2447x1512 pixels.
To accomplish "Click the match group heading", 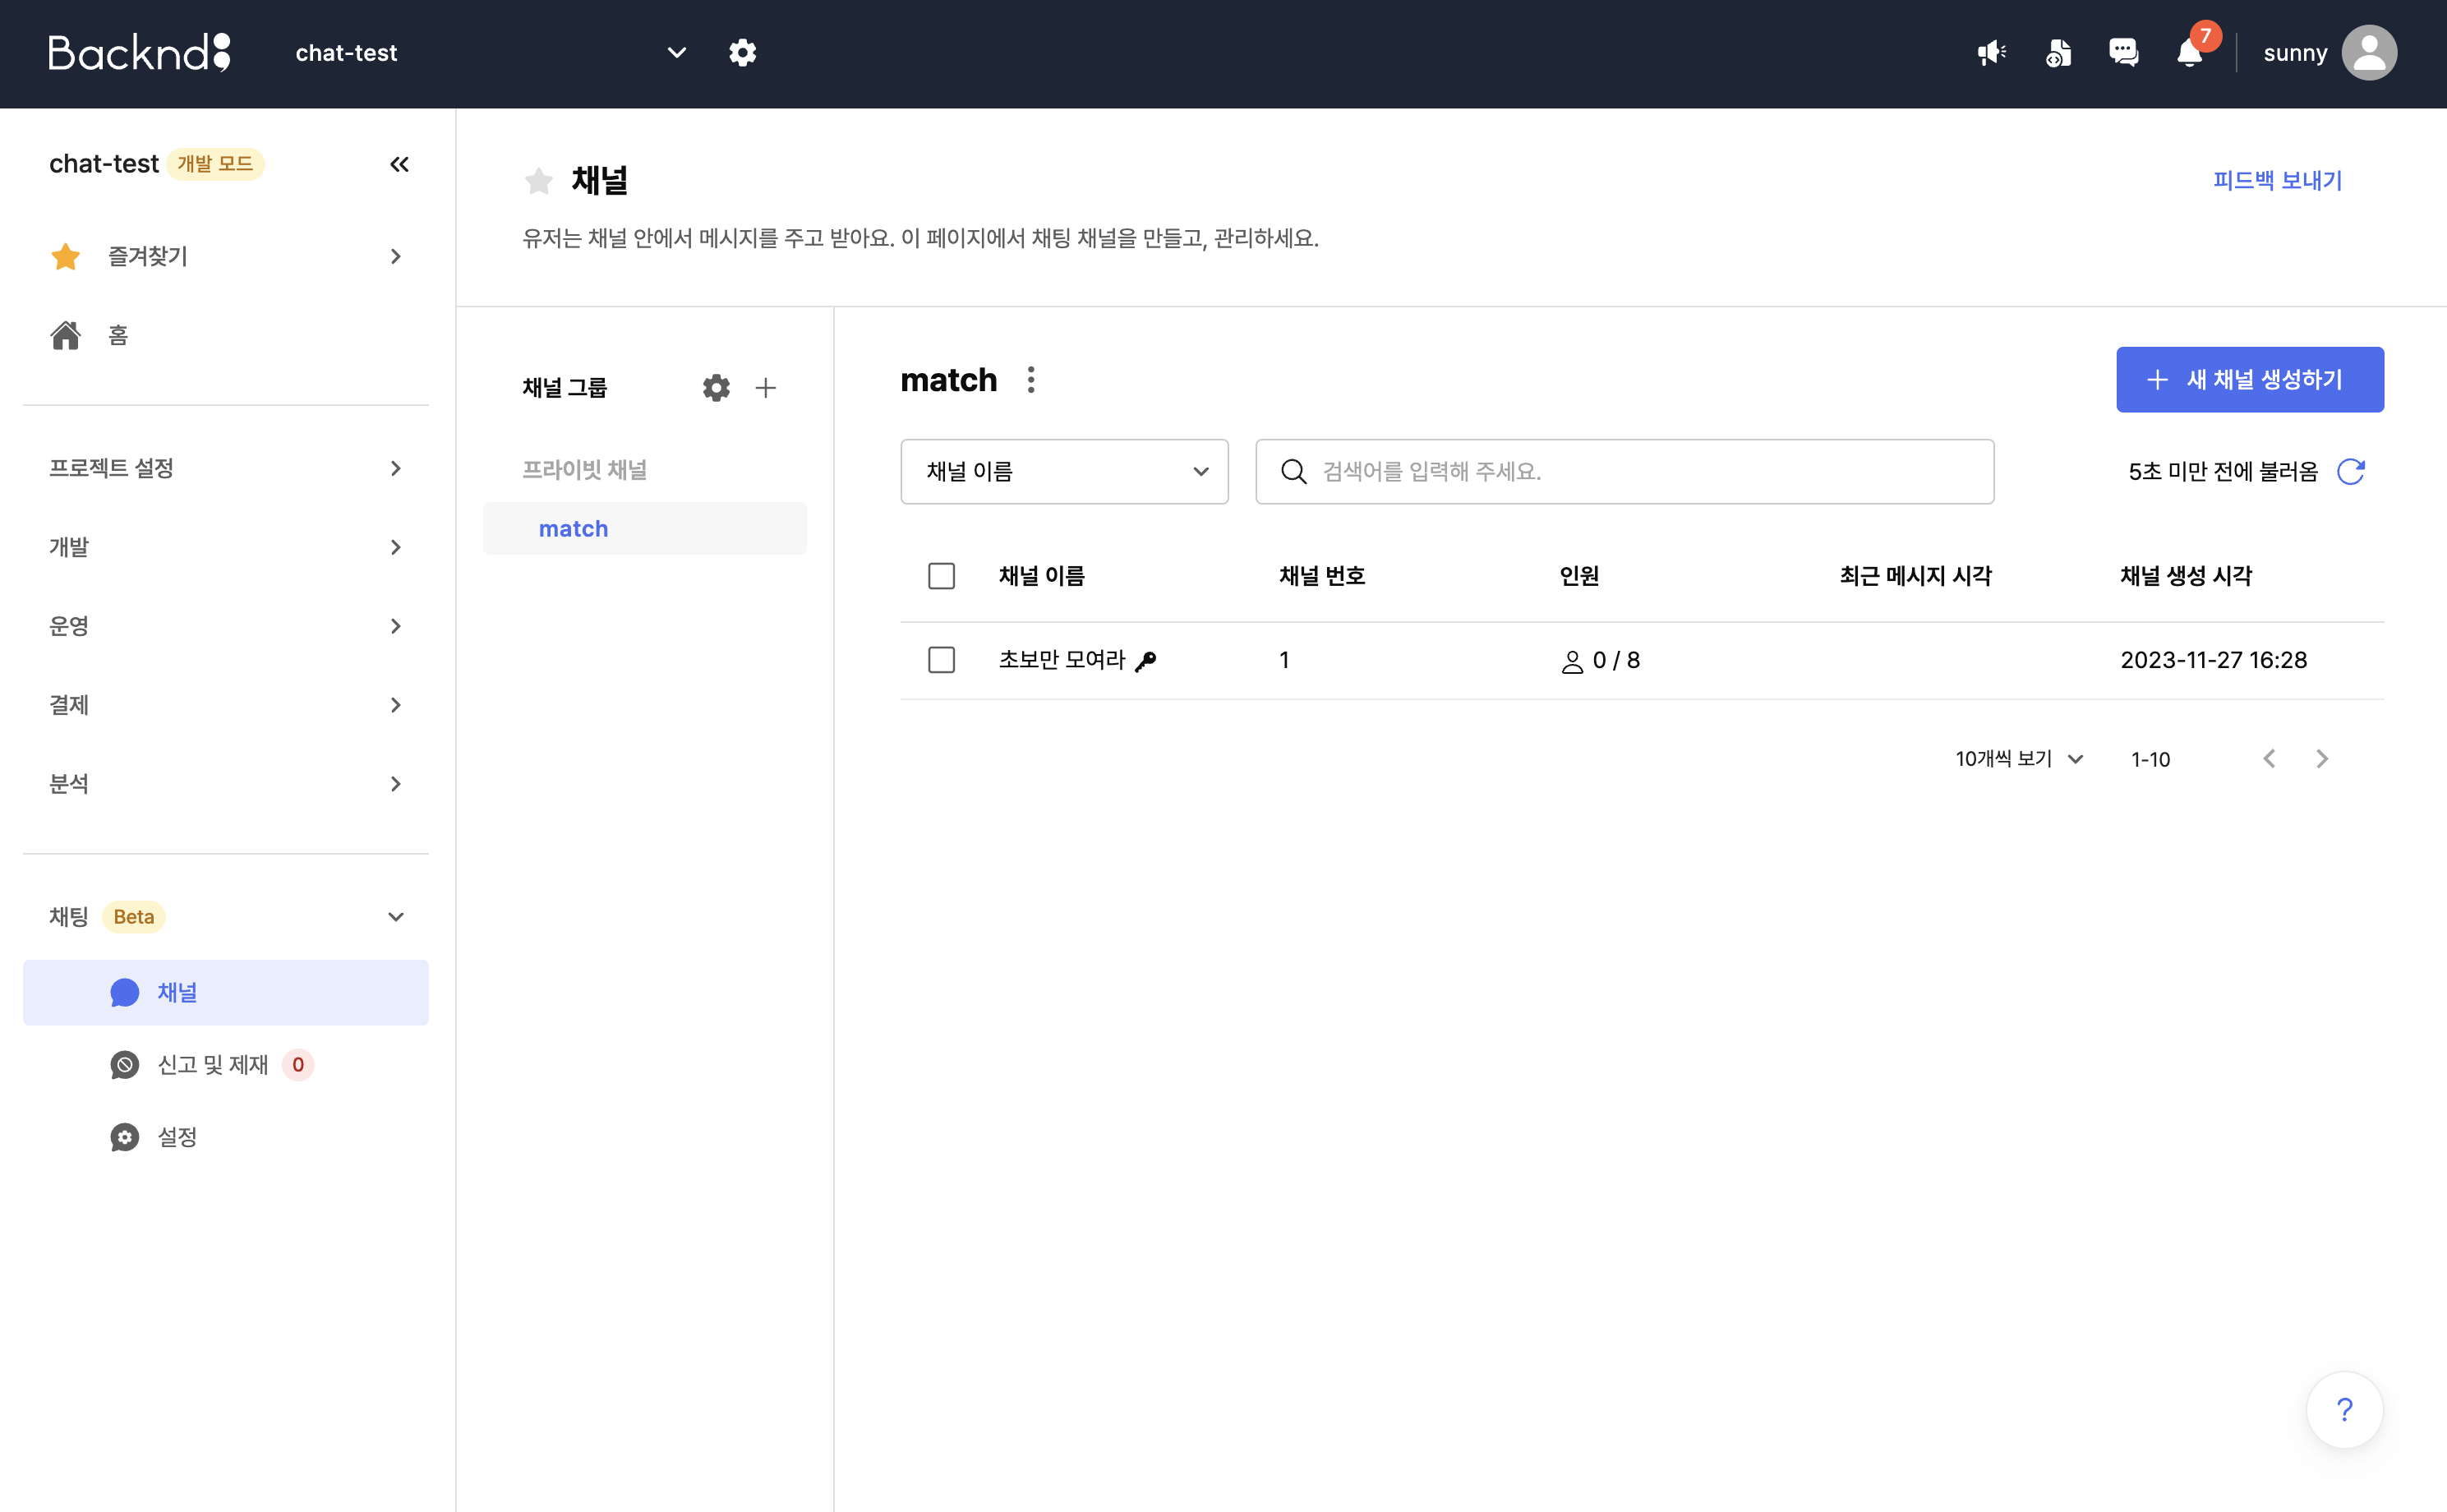I will pyautogui.click(x=949, y=380).
